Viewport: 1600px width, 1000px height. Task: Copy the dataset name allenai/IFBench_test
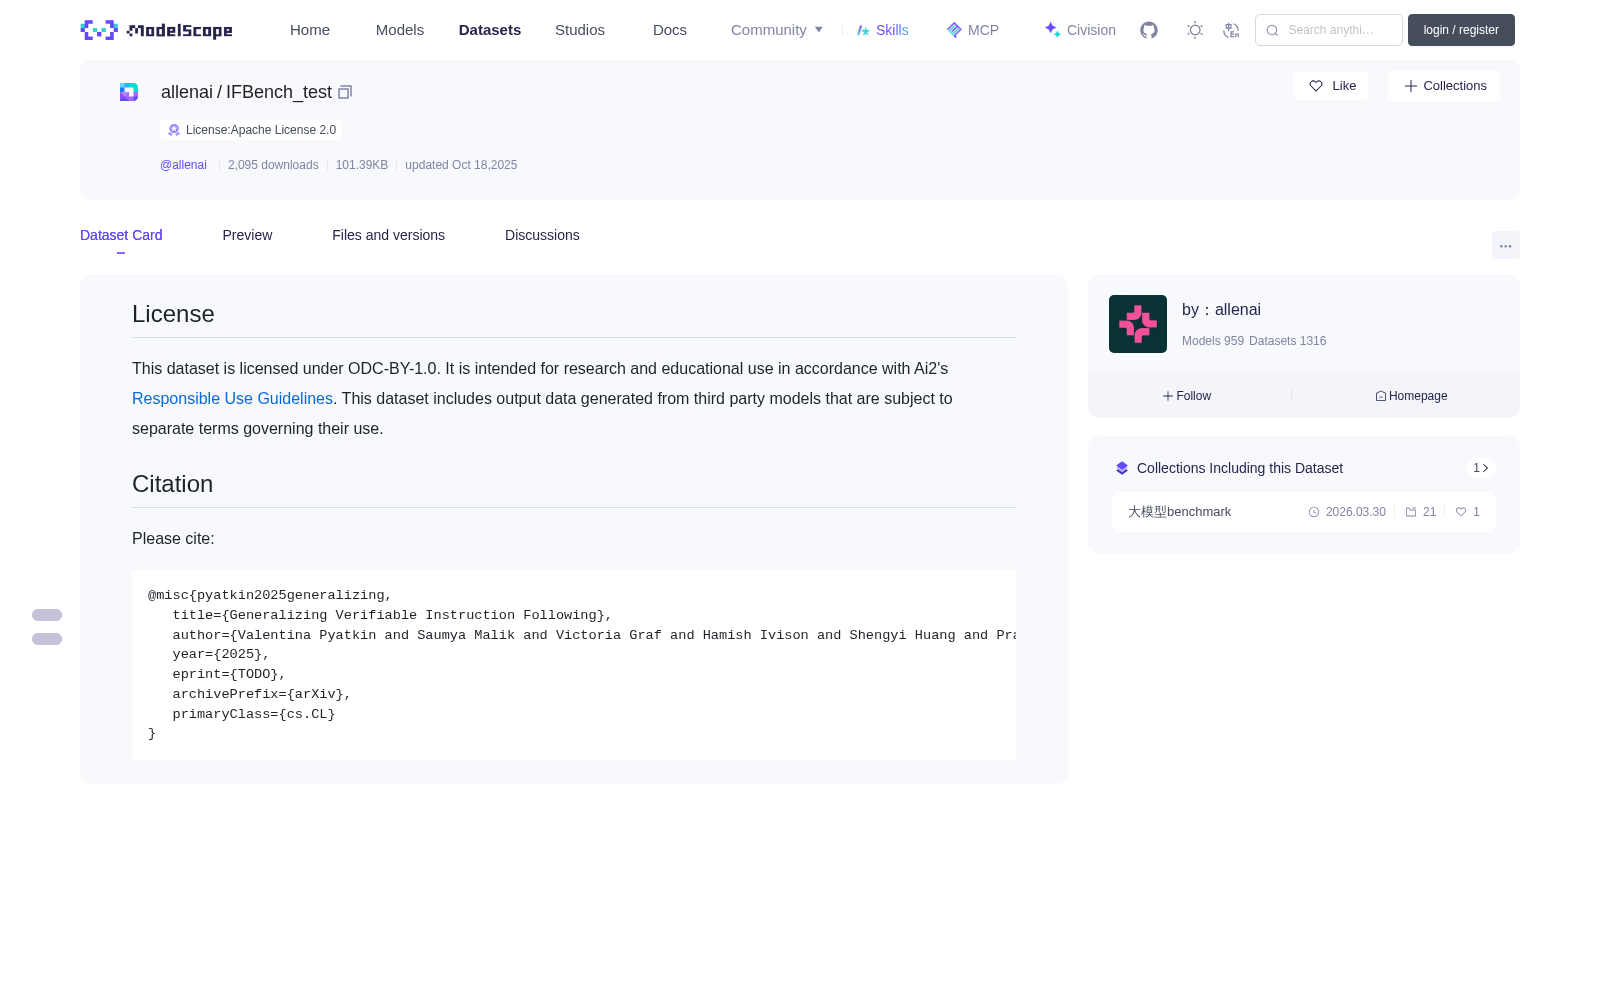345,92
